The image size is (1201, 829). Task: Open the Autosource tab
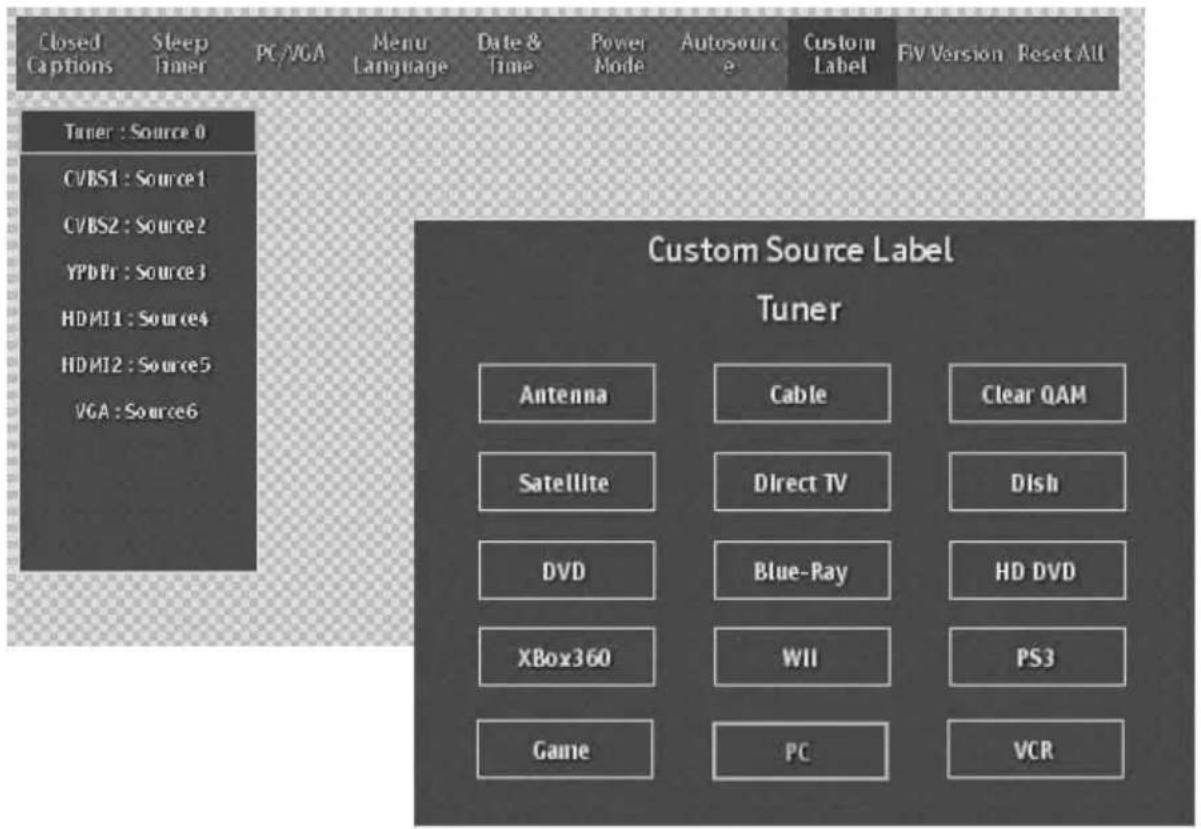point(730,54)
